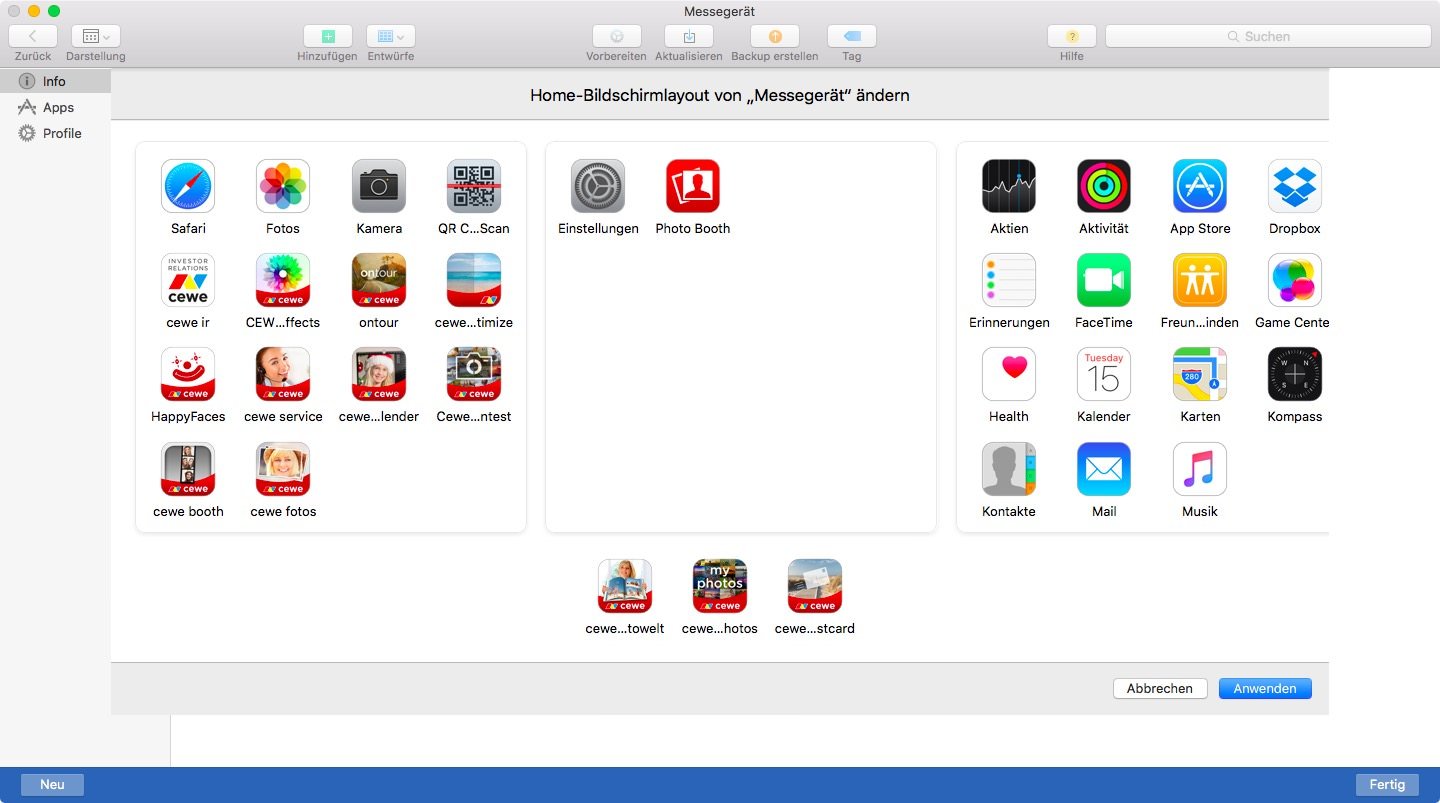Click the Safari icon on the home layout
1440x803 pixels.
pos(187,186)
